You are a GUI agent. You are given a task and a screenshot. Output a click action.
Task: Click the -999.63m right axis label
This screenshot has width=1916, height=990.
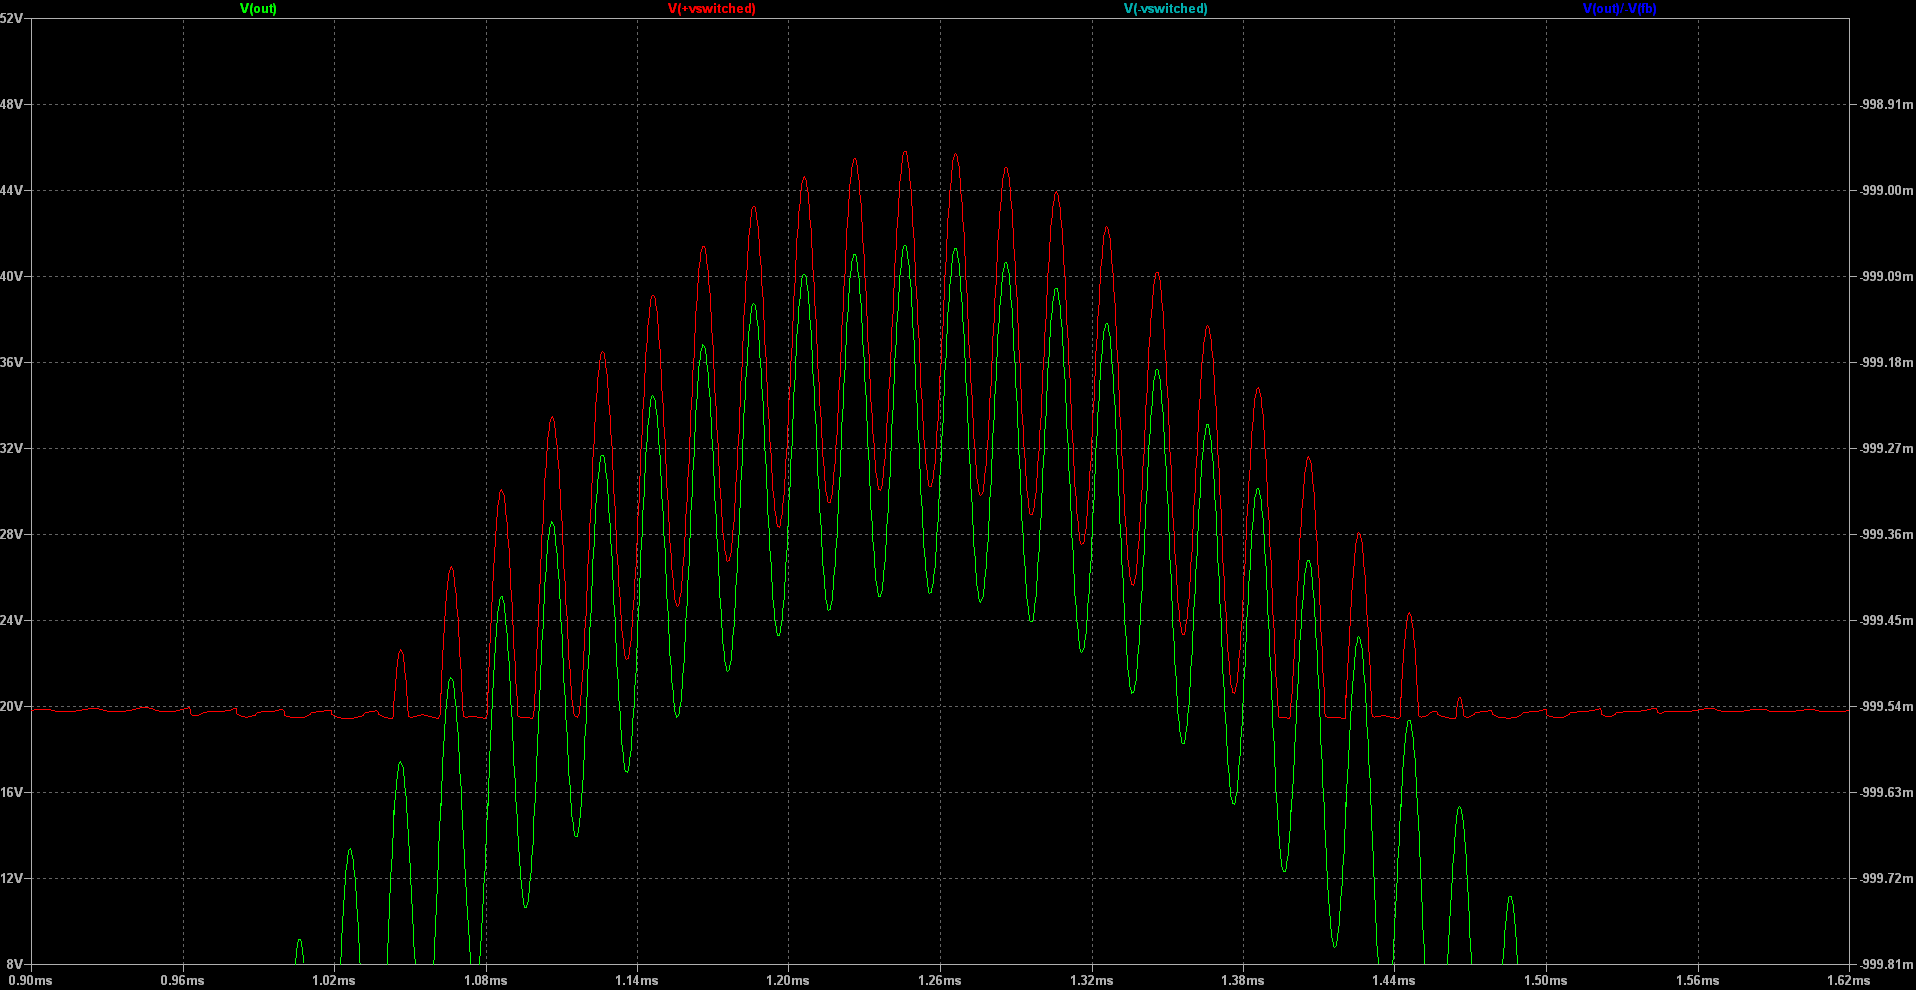pyautogui.click(x=1885, y=792)
